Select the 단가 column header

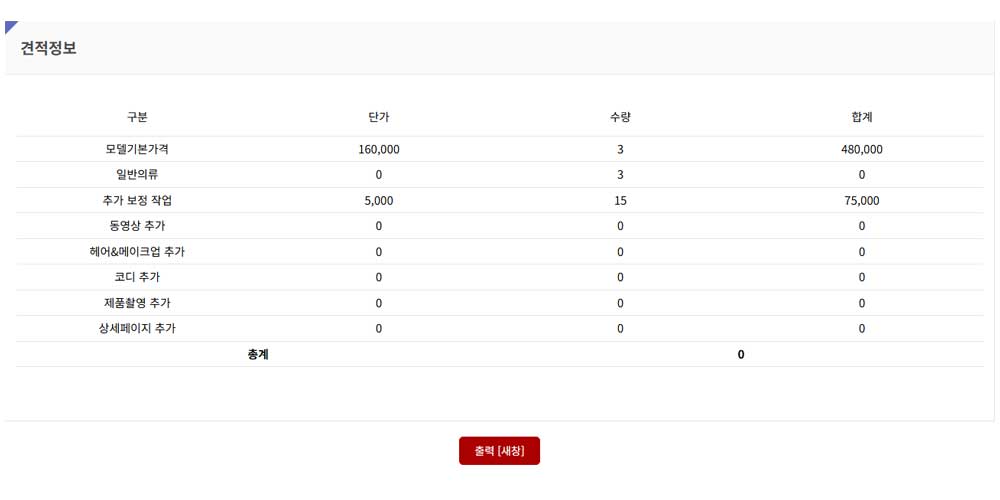(x=379, y=117)
